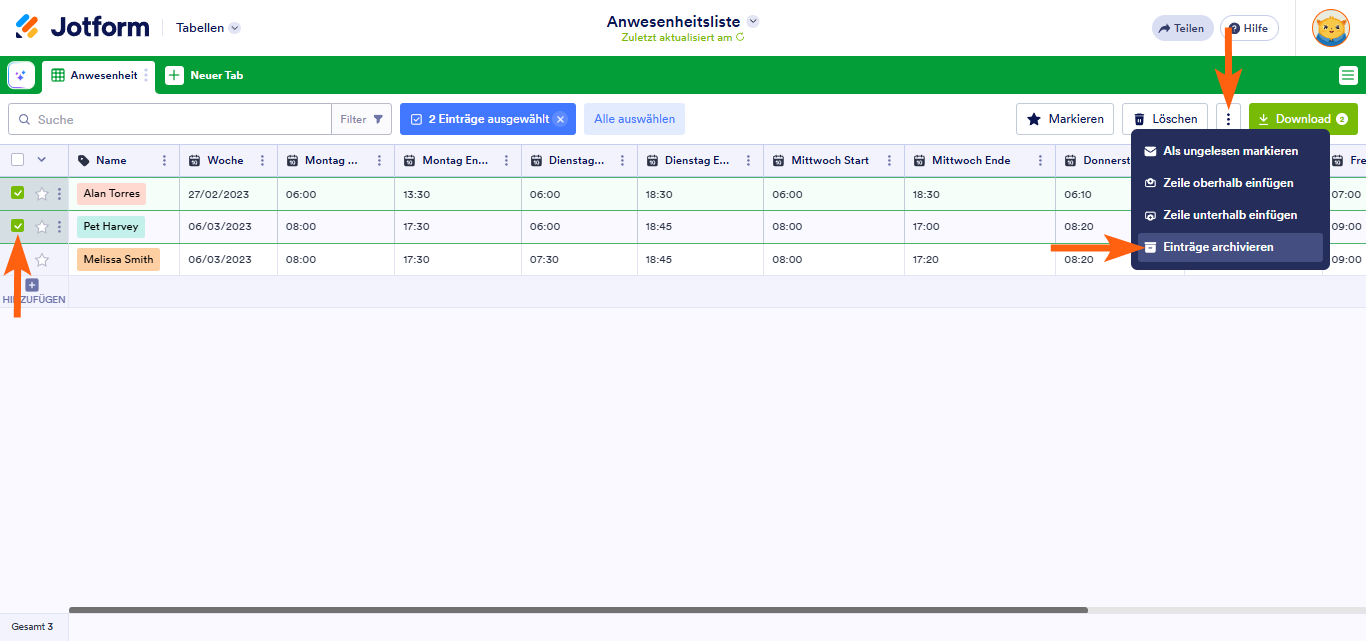
Task: Toggle the select-all header checkbox
Action: (x=18, y=160)
